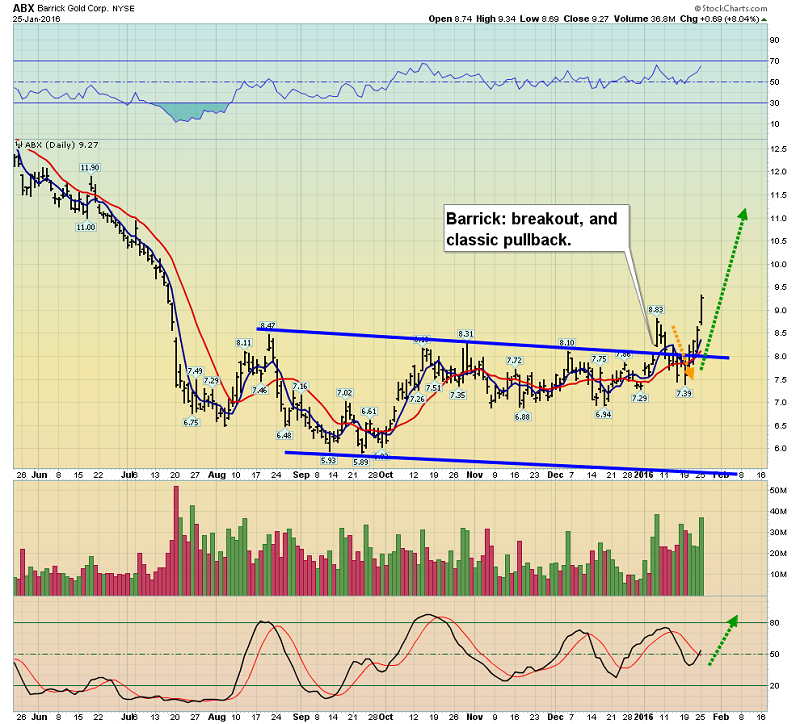Select the 11.00 low price label
Image resolution: width=800 pixels, height=724 pixels.
[x=86, y=227]
